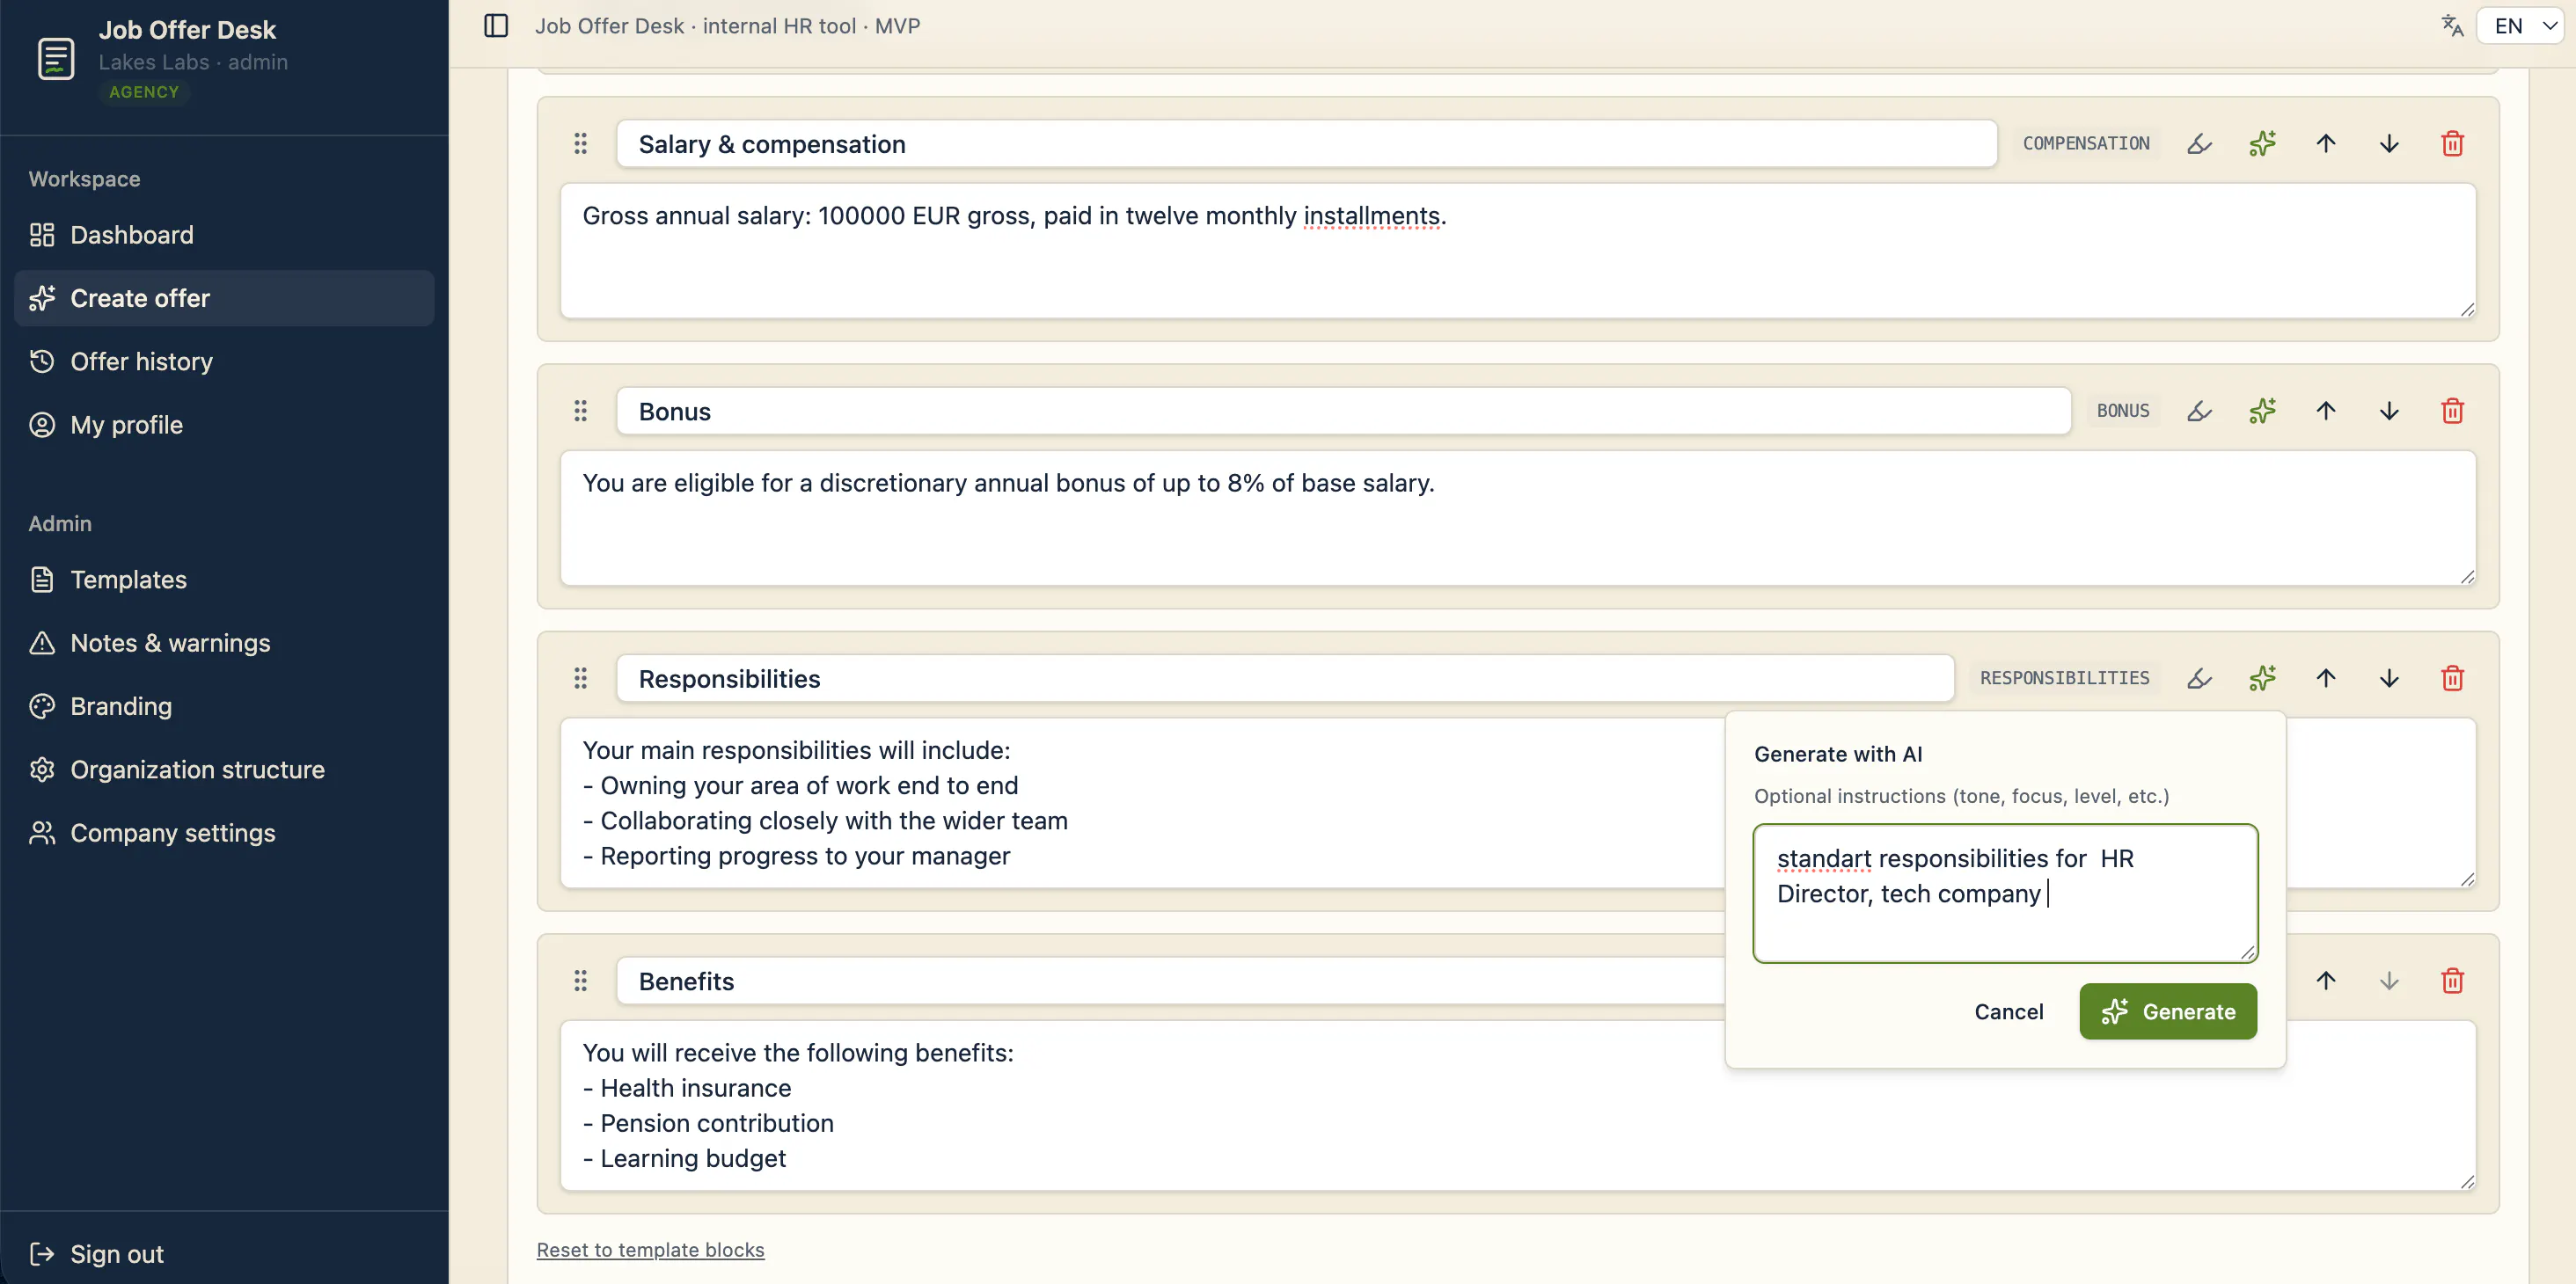Move the Benefits block up
Screen dimensions: 2576x1284
point(2326,981)
